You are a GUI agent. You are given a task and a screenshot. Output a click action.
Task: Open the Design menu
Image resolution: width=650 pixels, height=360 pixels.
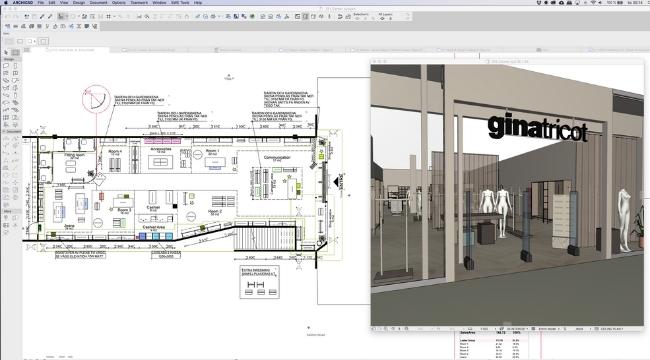(79, 2)
